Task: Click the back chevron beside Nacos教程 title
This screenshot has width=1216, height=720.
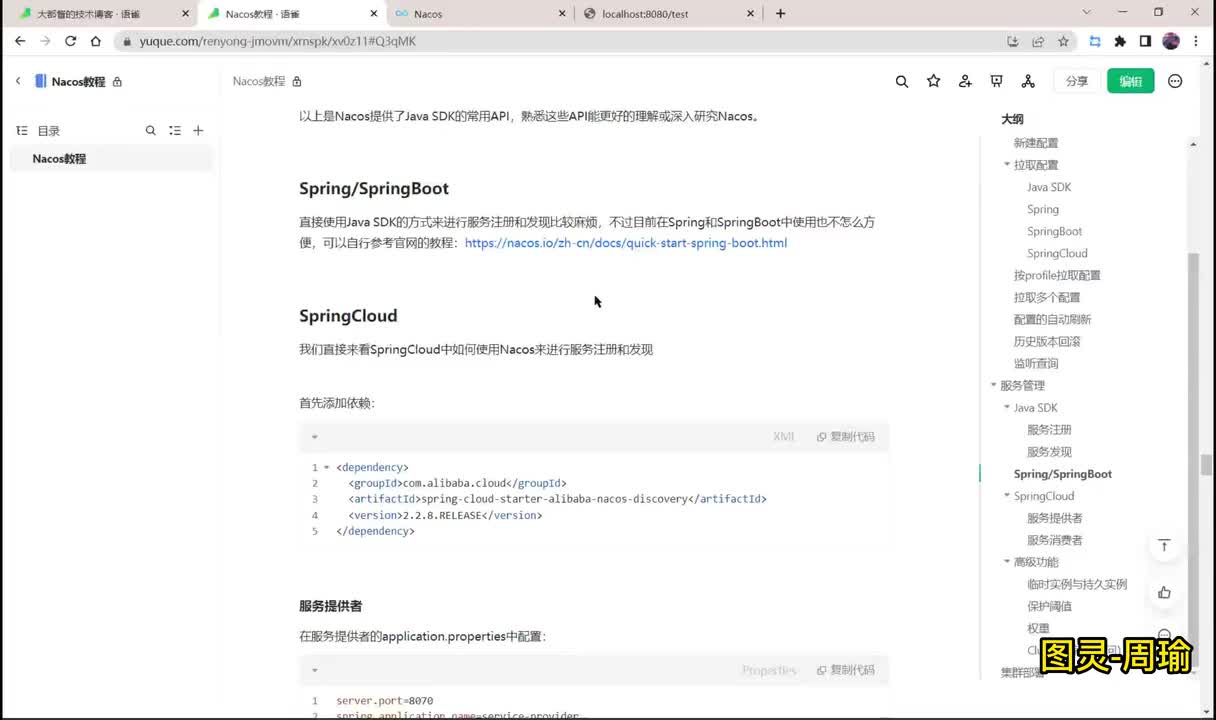Action: pyautogui.click(x=18, y=81)
